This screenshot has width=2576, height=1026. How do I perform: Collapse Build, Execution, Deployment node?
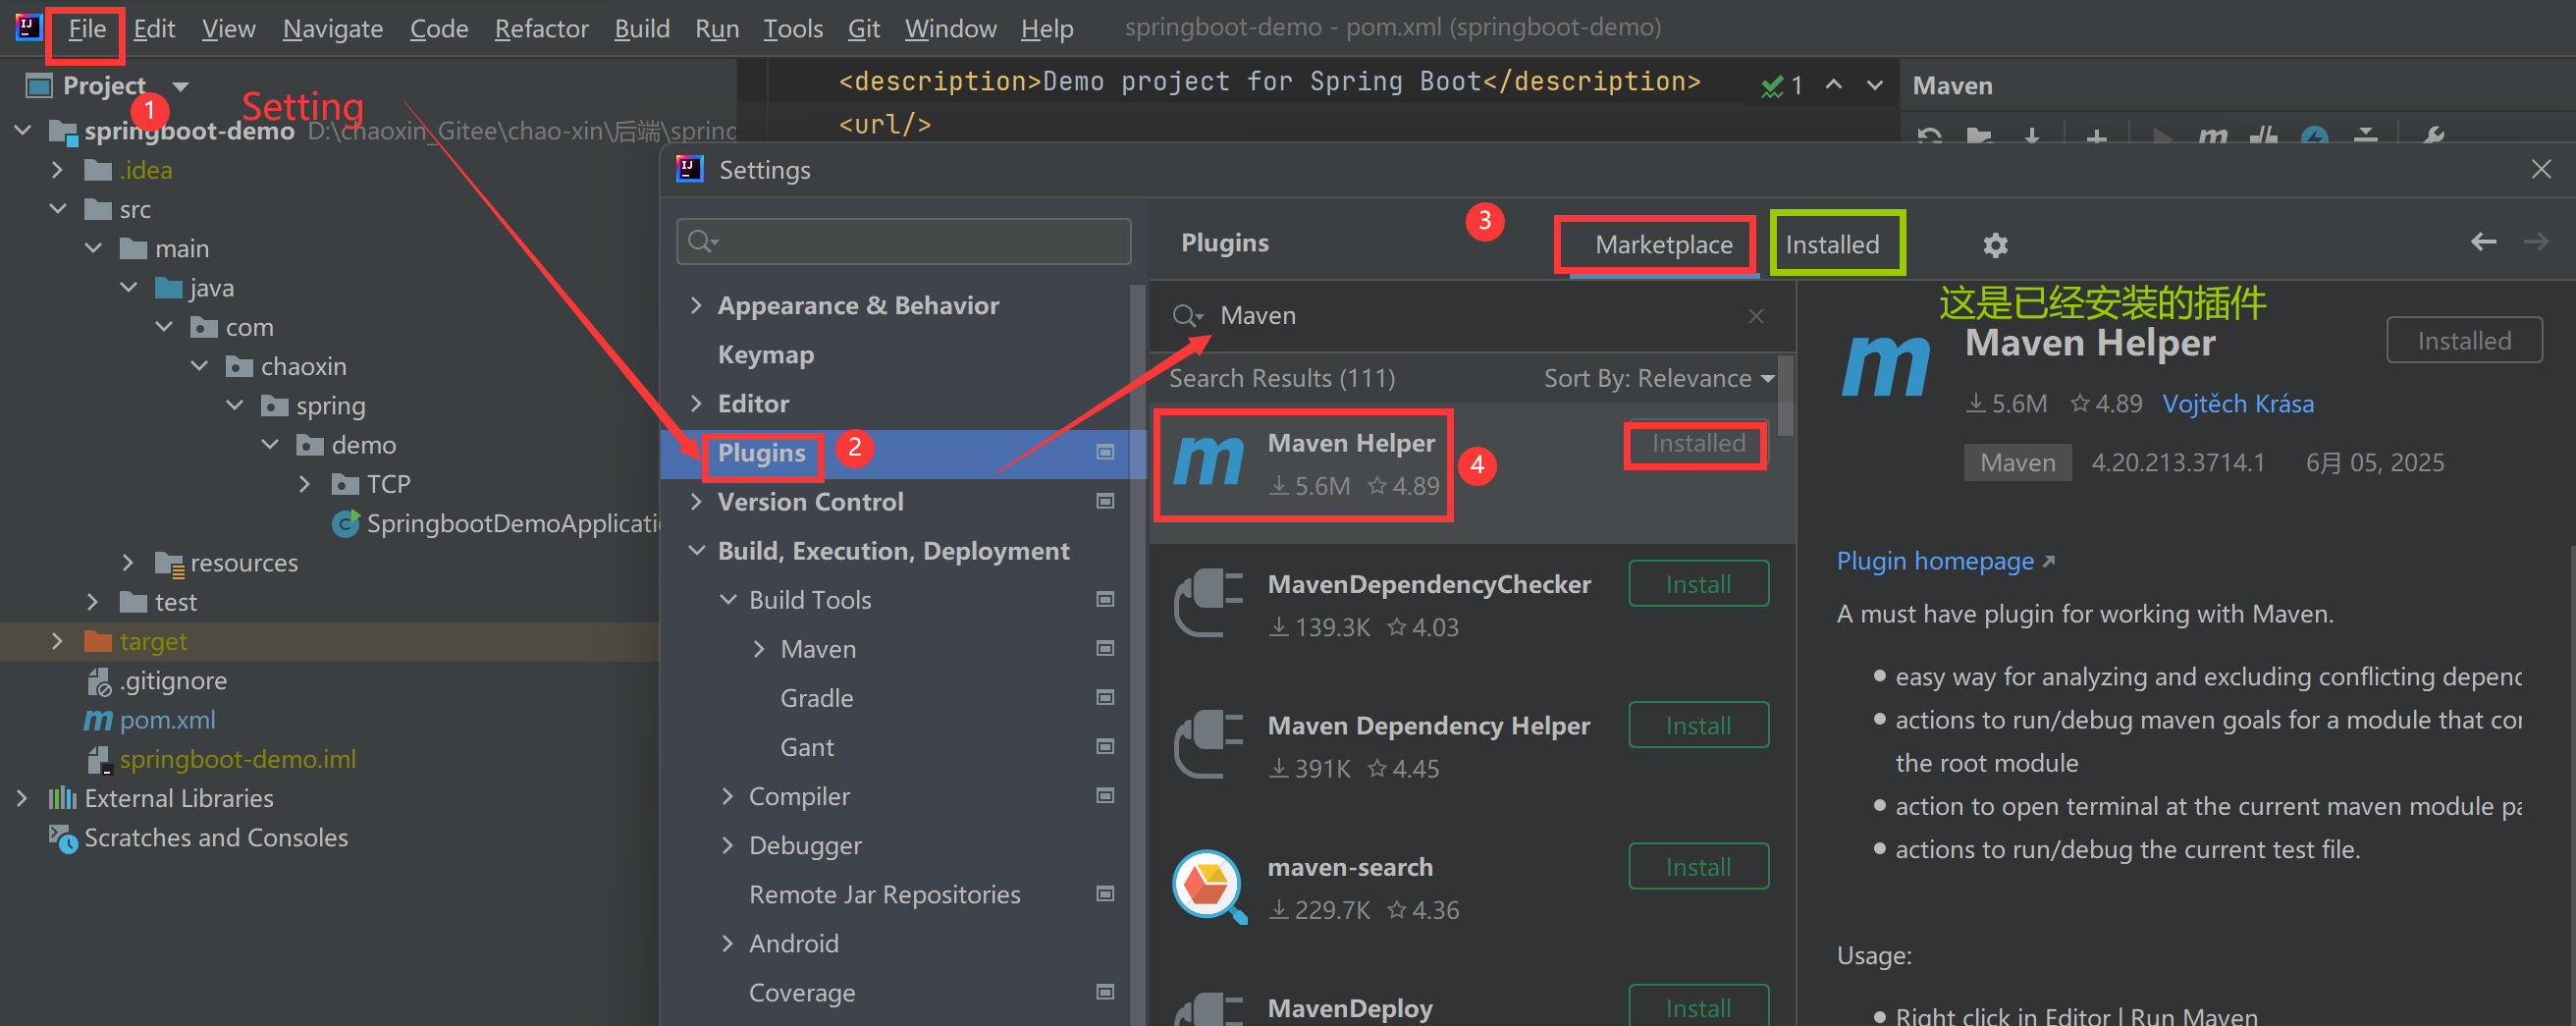click(697, 551)
